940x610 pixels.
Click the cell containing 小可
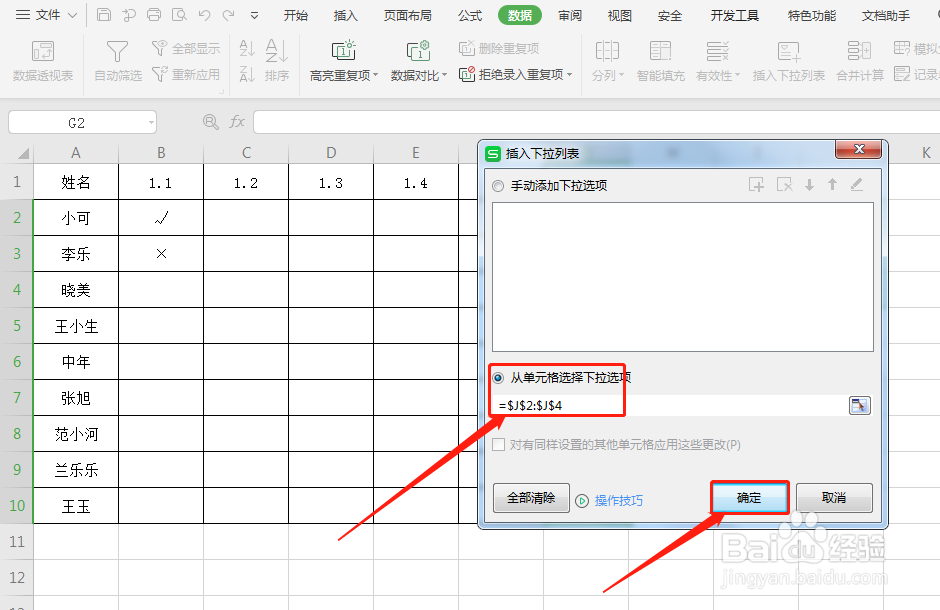pyautogui.click(x=76, y=218)
